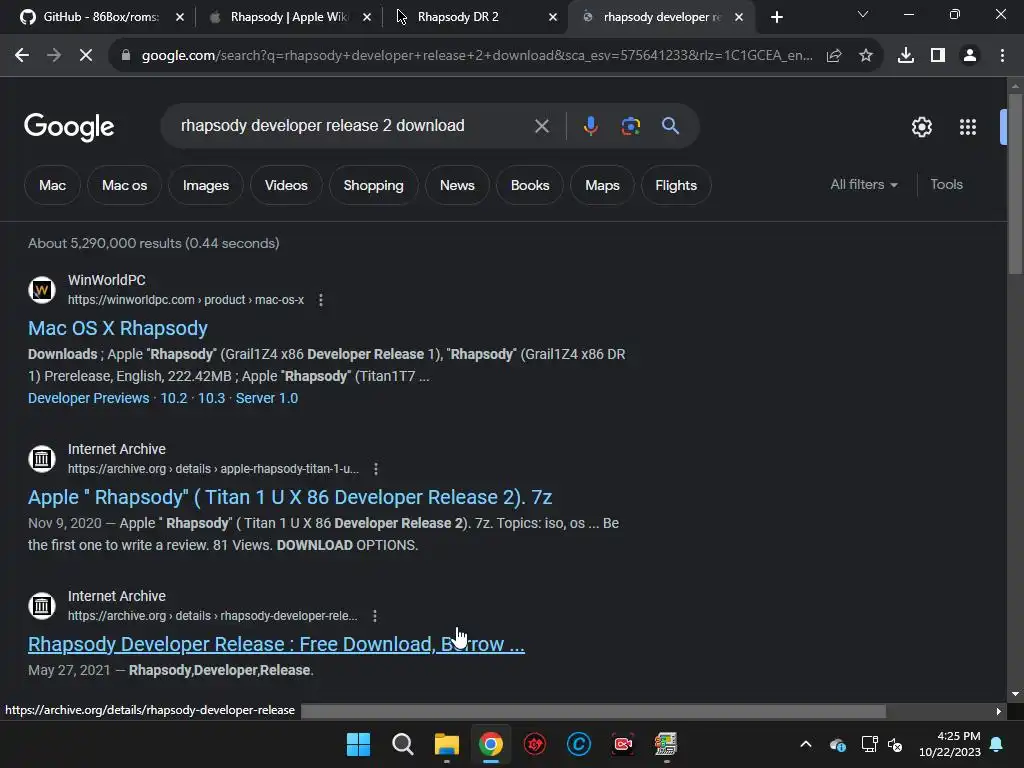
Task: Switch to Books results
Action: (x=530, y=185)
